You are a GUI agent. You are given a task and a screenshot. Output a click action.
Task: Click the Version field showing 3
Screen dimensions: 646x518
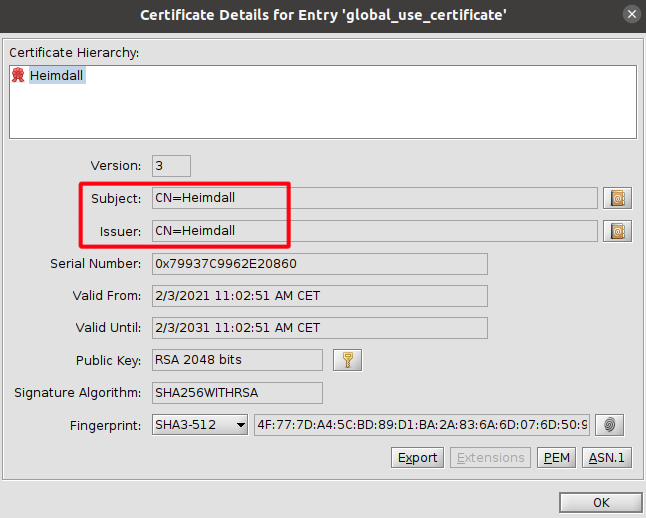coord(171,165)
